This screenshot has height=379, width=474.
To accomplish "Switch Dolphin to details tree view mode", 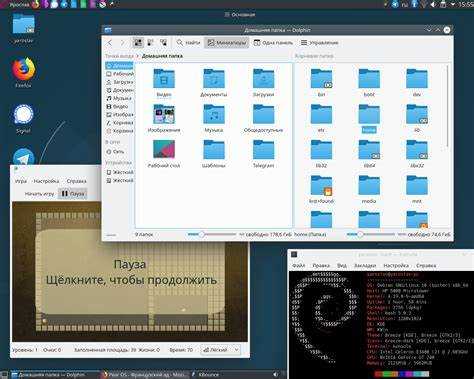I will pos(163,43).
